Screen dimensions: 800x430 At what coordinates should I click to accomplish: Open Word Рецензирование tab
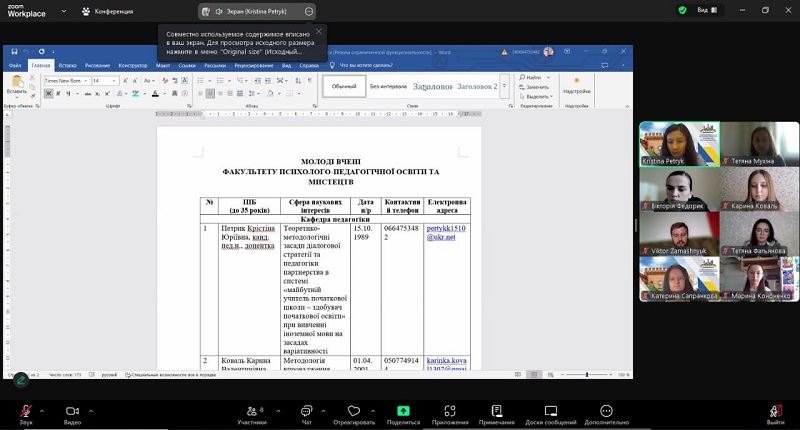(254, 65)
